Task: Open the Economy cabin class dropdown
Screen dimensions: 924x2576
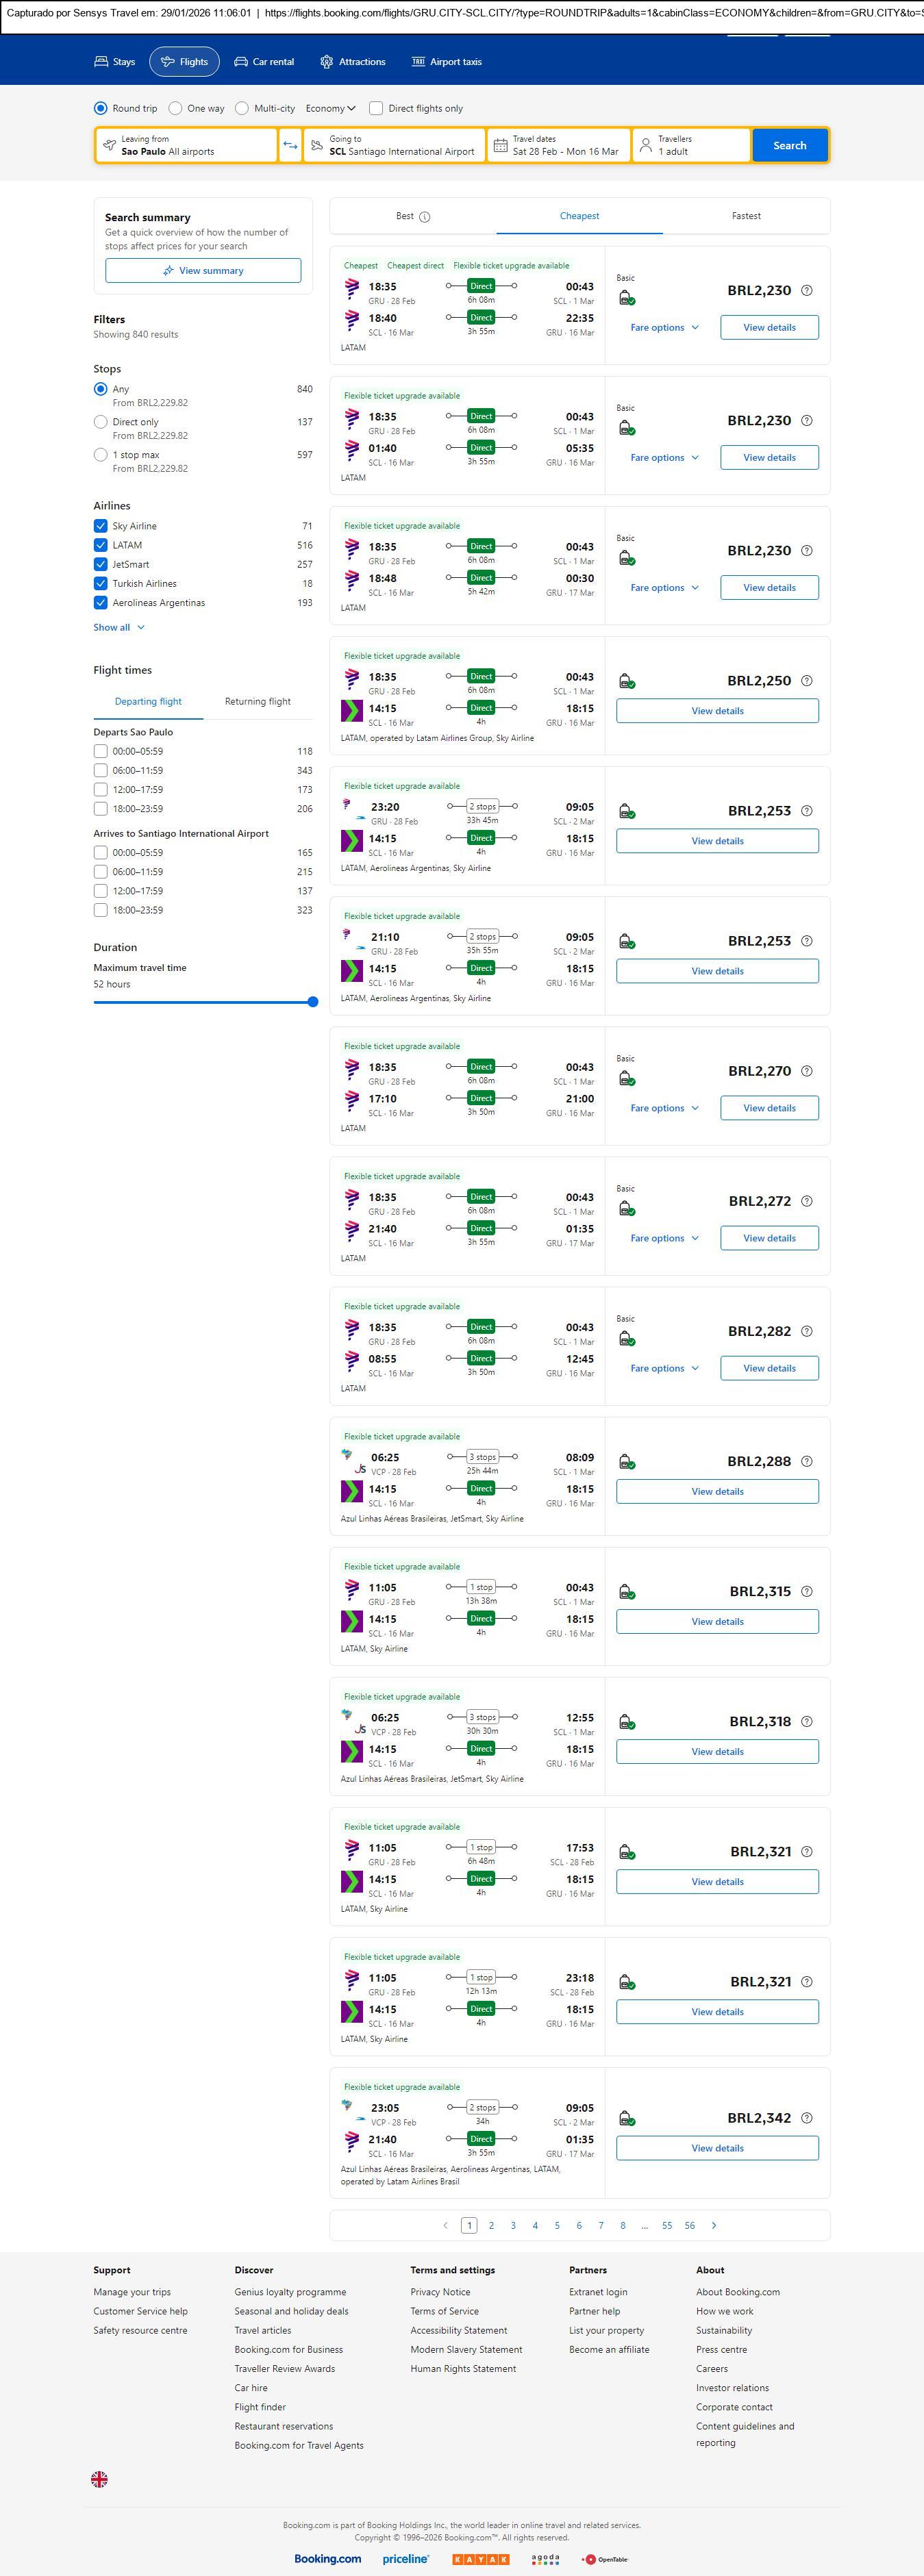Action: [x=330, y=108]
